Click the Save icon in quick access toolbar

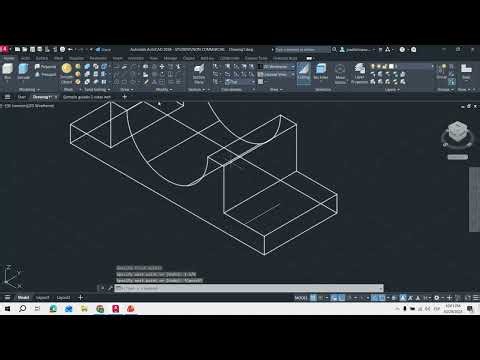(32, 49)
